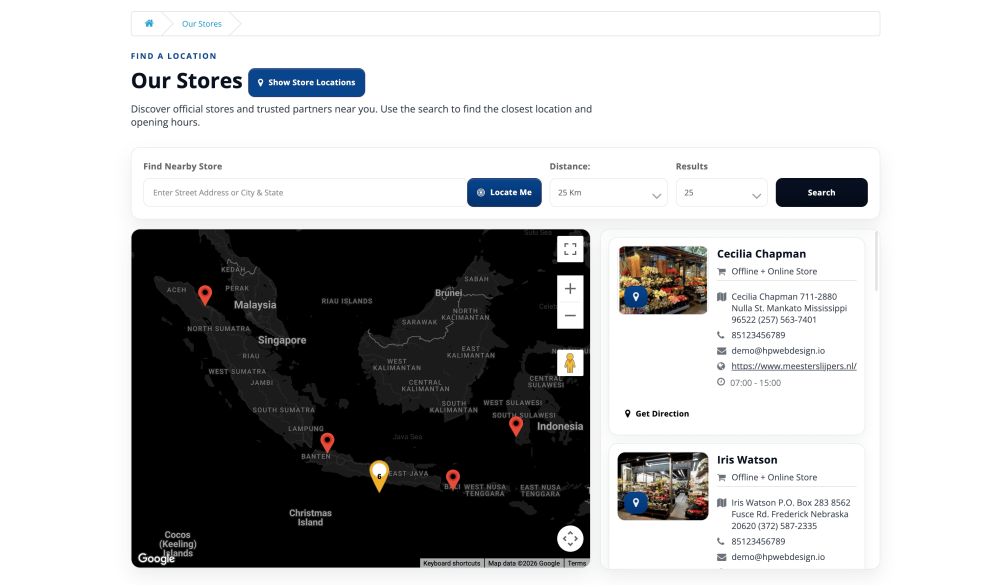Open Iris Watson store thumbnail image
The height and width of the screenshot is (585, 1000).
(662, 486)
